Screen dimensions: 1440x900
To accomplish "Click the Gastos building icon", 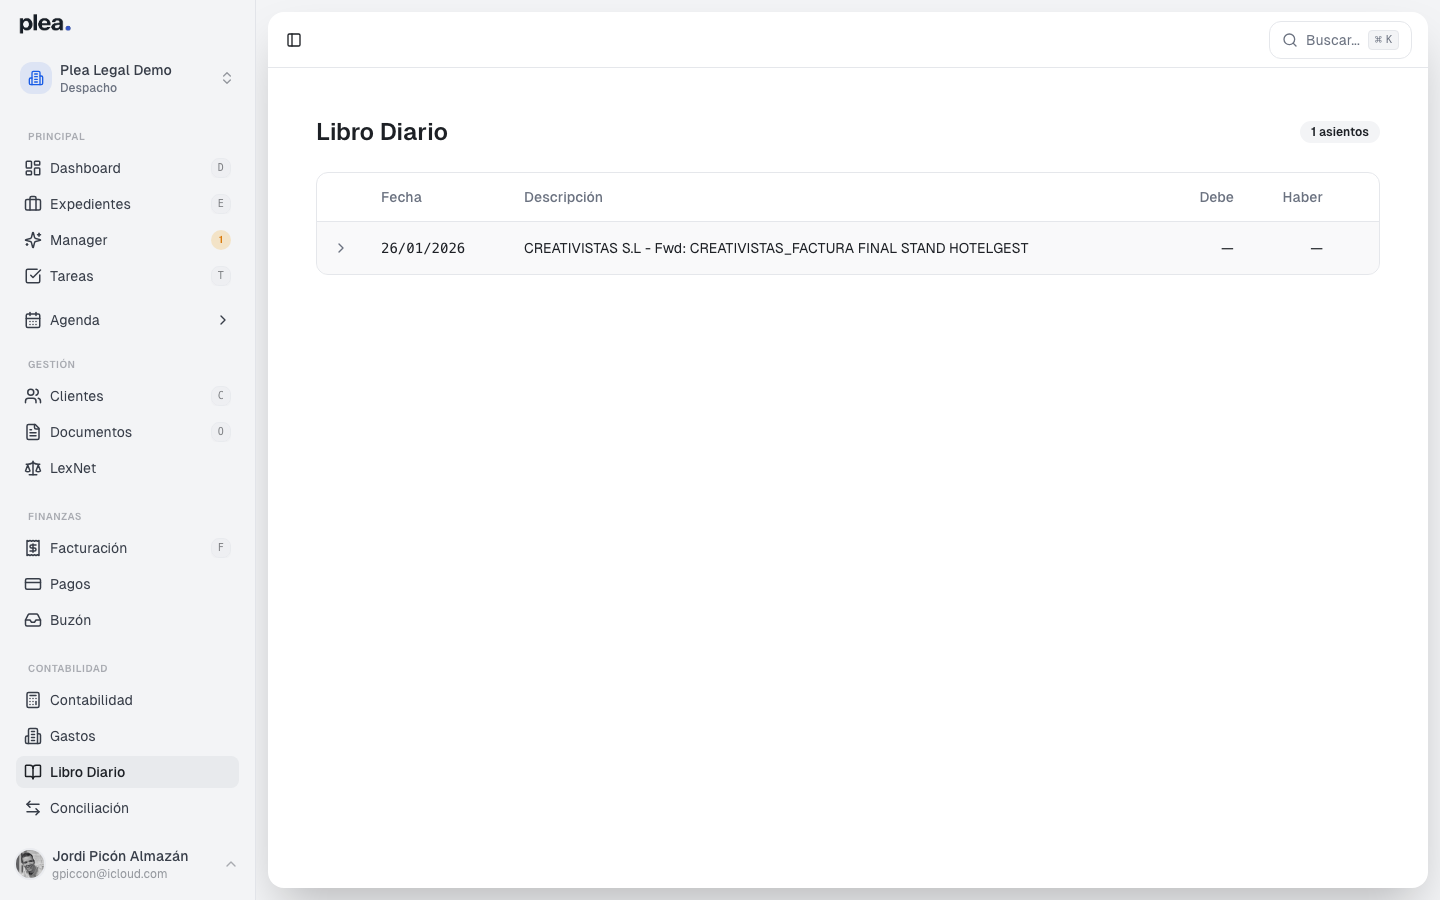I will (33, 736).
